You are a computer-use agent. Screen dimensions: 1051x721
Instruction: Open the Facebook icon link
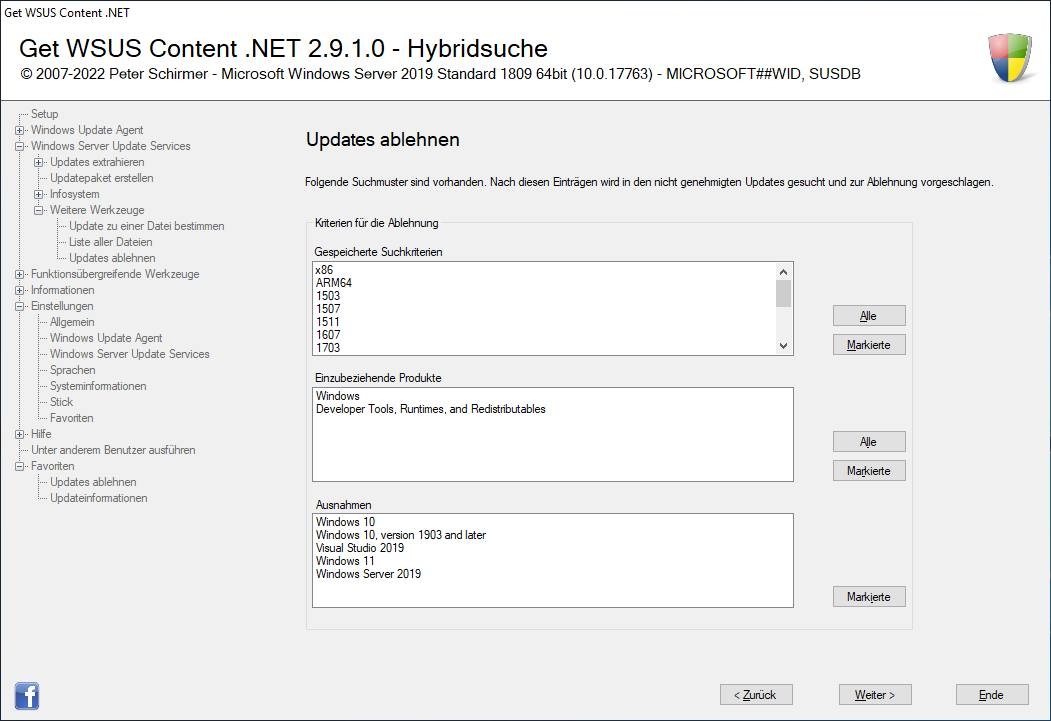[x=27, y=696]
